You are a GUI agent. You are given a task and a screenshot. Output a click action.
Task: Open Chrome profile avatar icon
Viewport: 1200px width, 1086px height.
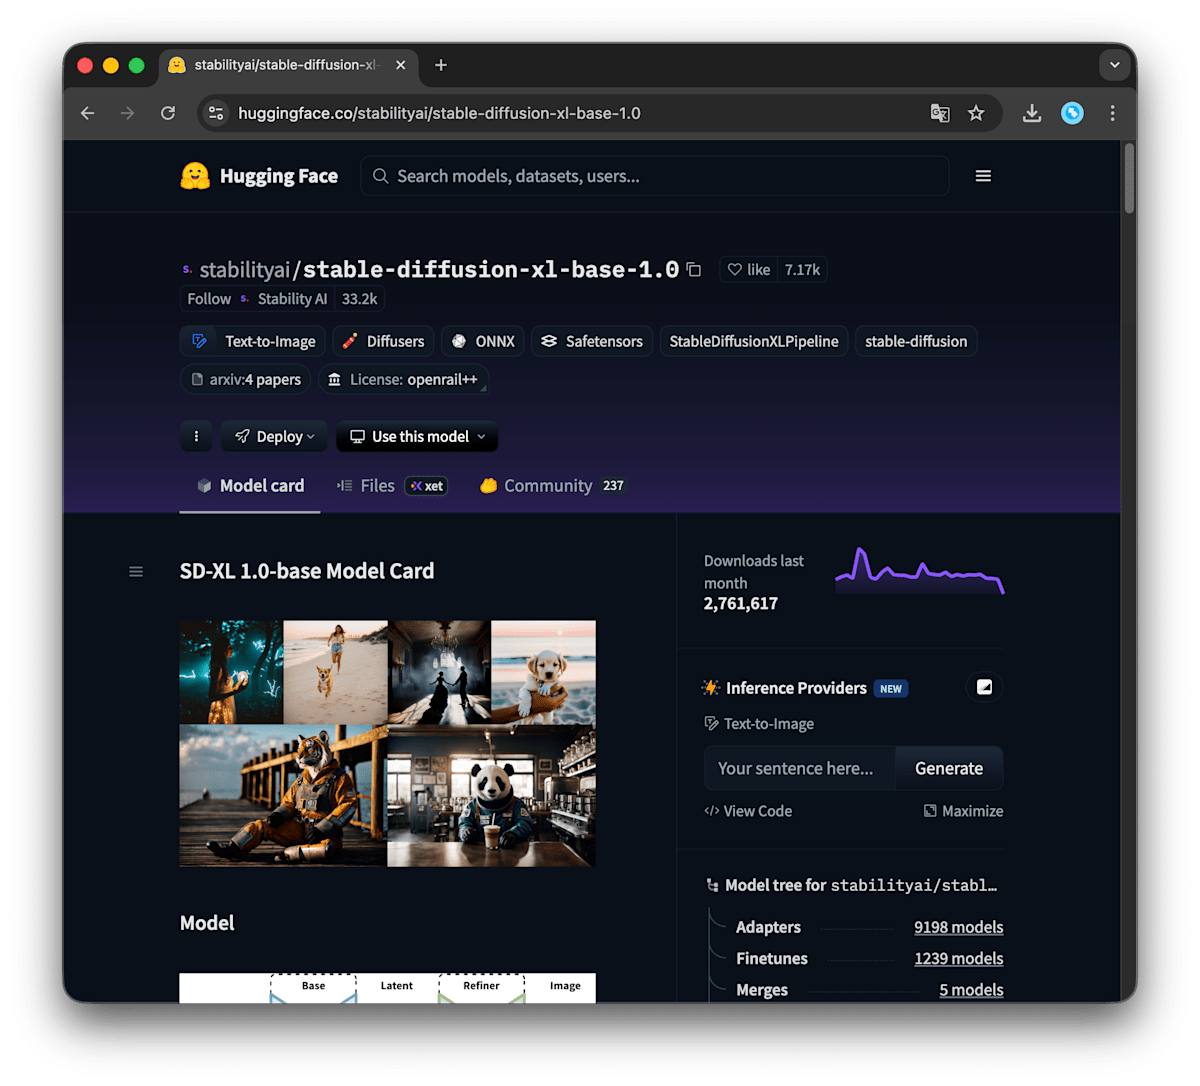tap(1072, 113)
